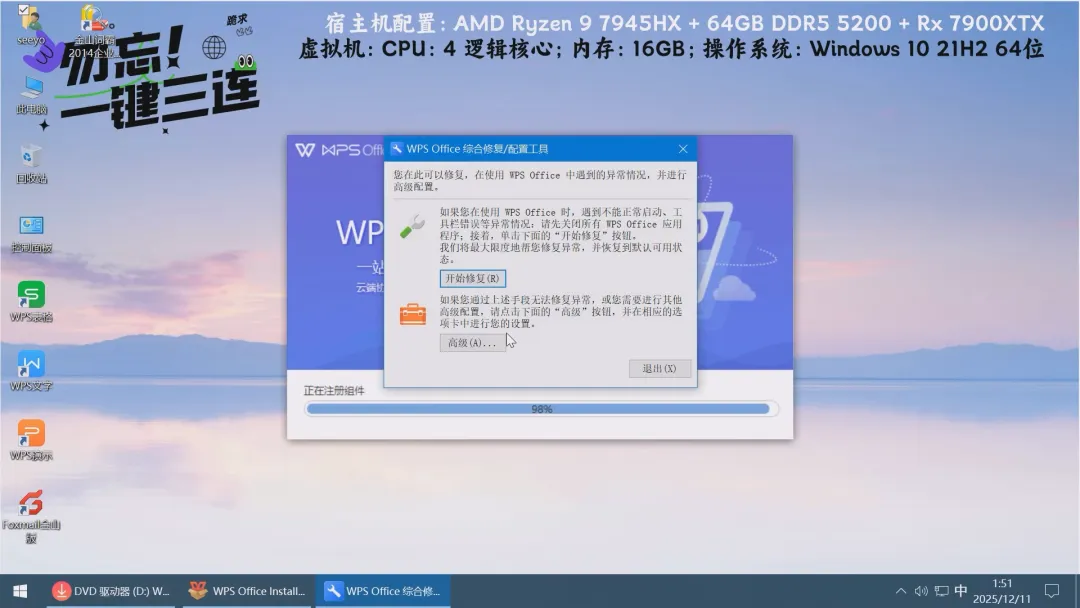Switch to WPS Office Install taskbar item
The width and height of the screenshot is (1080, 608).
point(247,591)
